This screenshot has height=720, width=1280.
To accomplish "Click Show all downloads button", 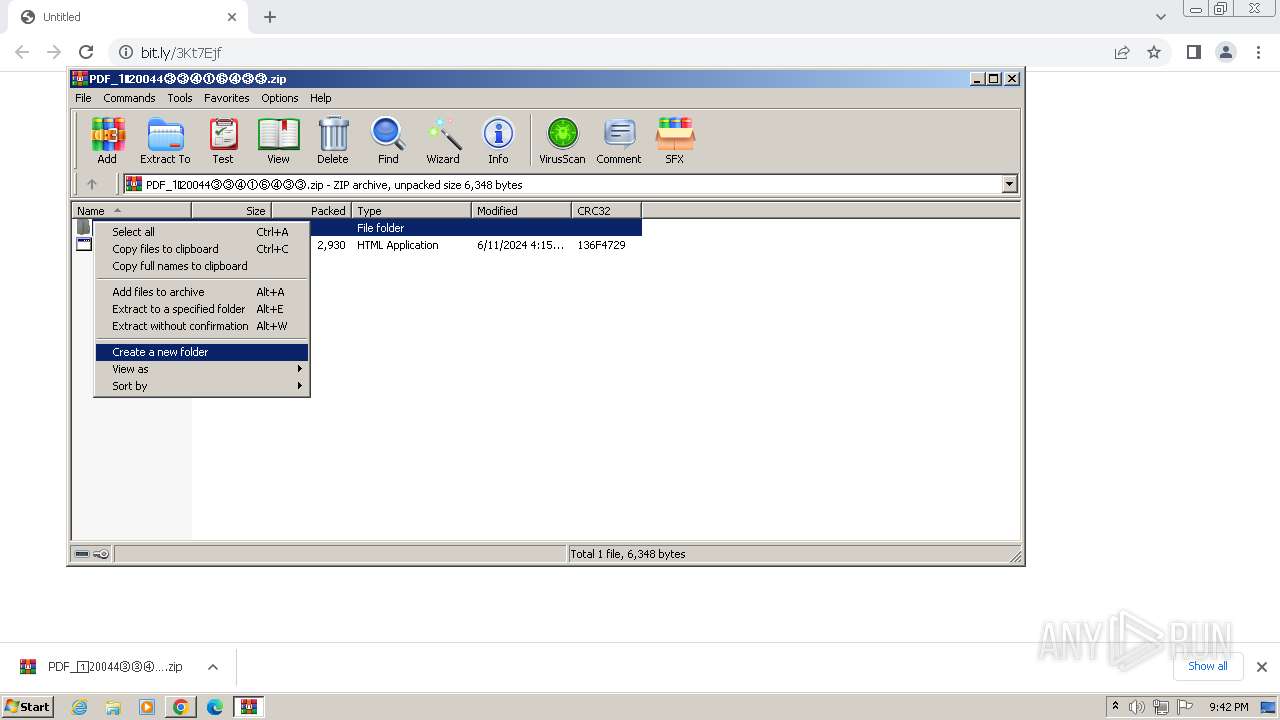I will [x=1207, y=666].
